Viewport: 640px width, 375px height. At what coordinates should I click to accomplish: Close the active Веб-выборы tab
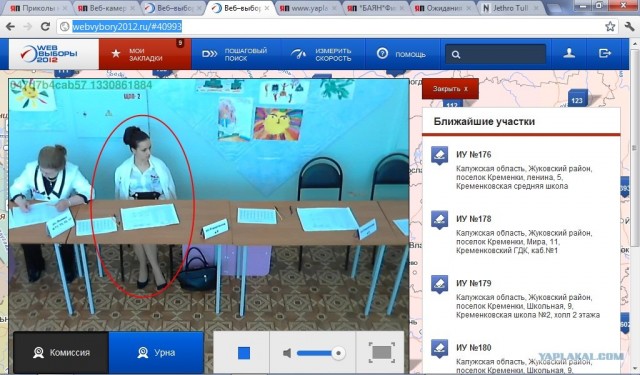pos(267,8)
